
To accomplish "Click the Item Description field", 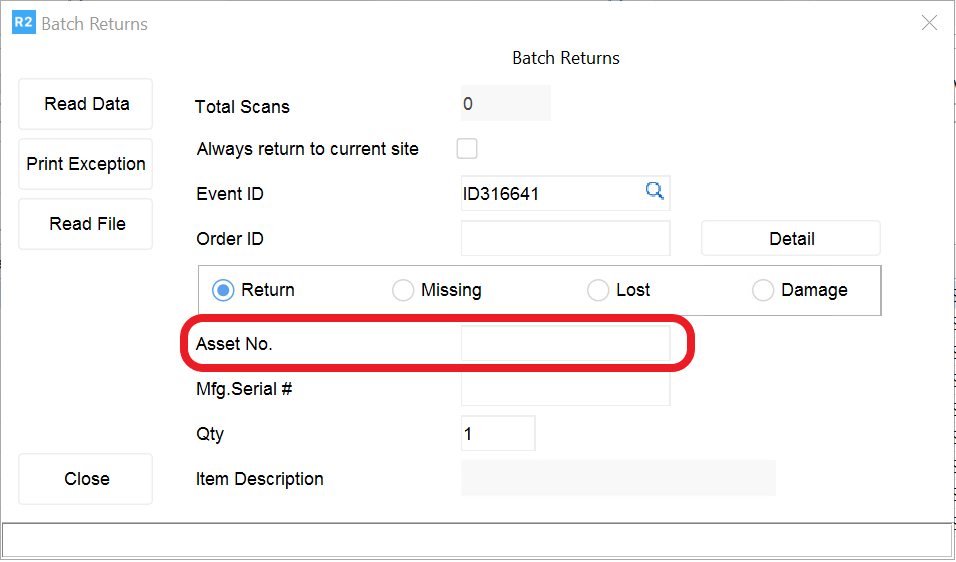I will pos(618,479).
